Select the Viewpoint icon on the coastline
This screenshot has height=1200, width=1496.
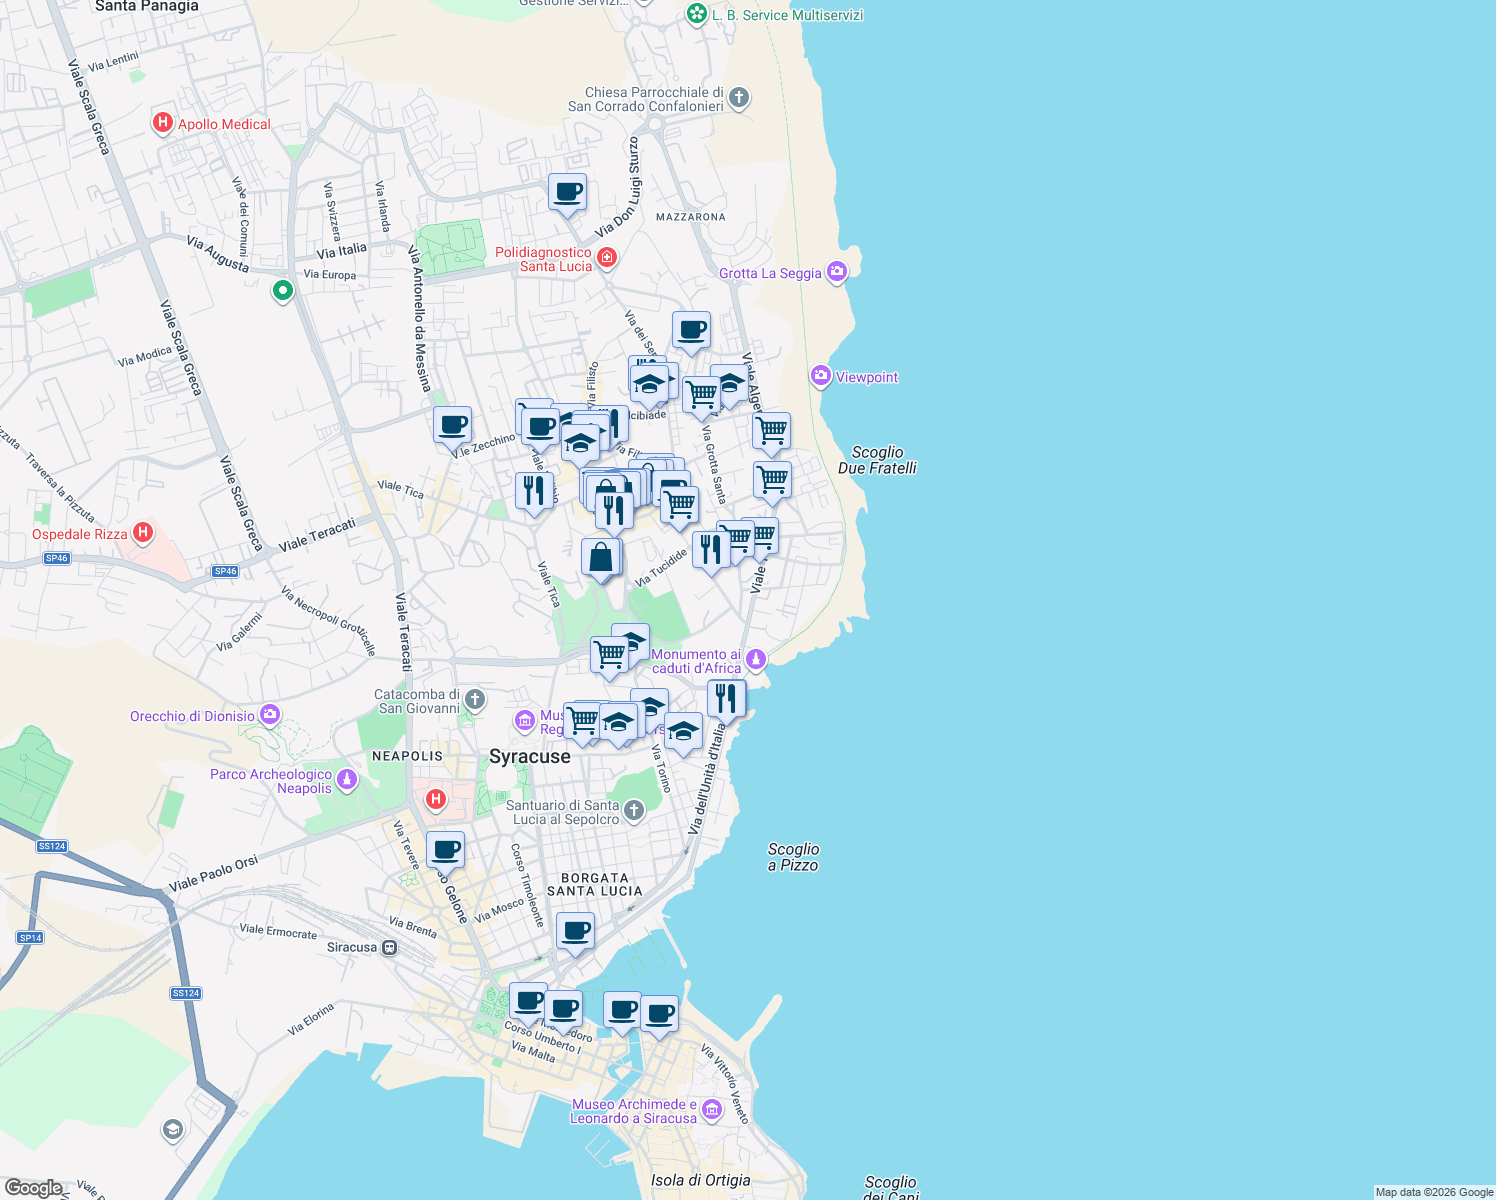click(x=821, y=376)
